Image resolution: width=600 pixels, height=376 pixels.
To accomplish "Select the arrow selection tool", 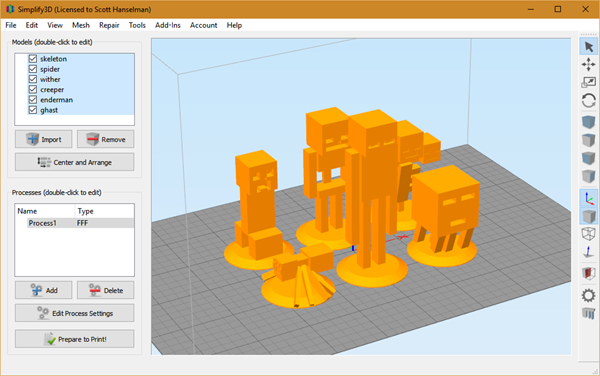I will click(x=589, y=47).
